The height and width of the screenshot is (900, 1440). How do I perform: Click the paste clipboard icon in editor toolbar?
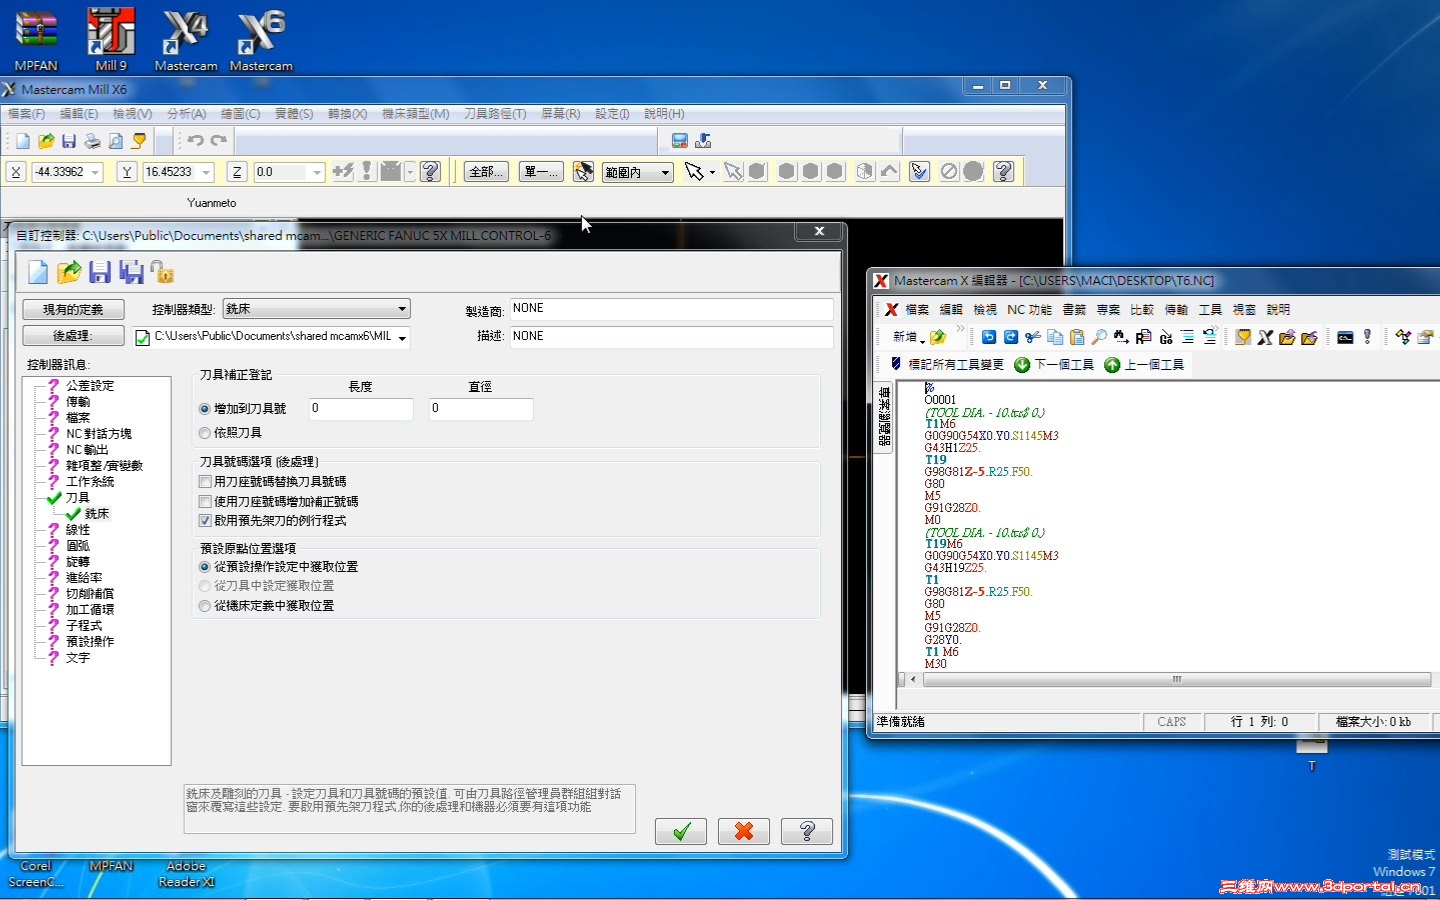(x=1077, y=337)
